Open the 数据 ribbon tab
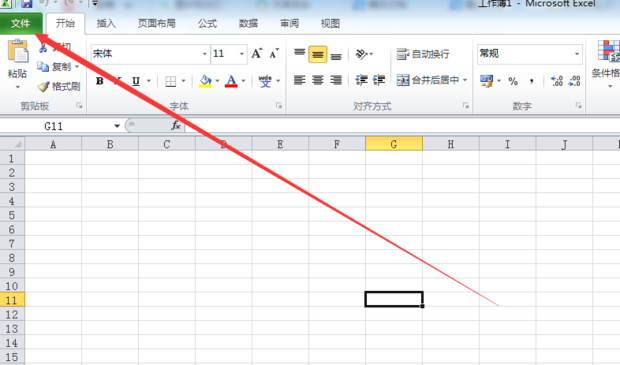 248,24
